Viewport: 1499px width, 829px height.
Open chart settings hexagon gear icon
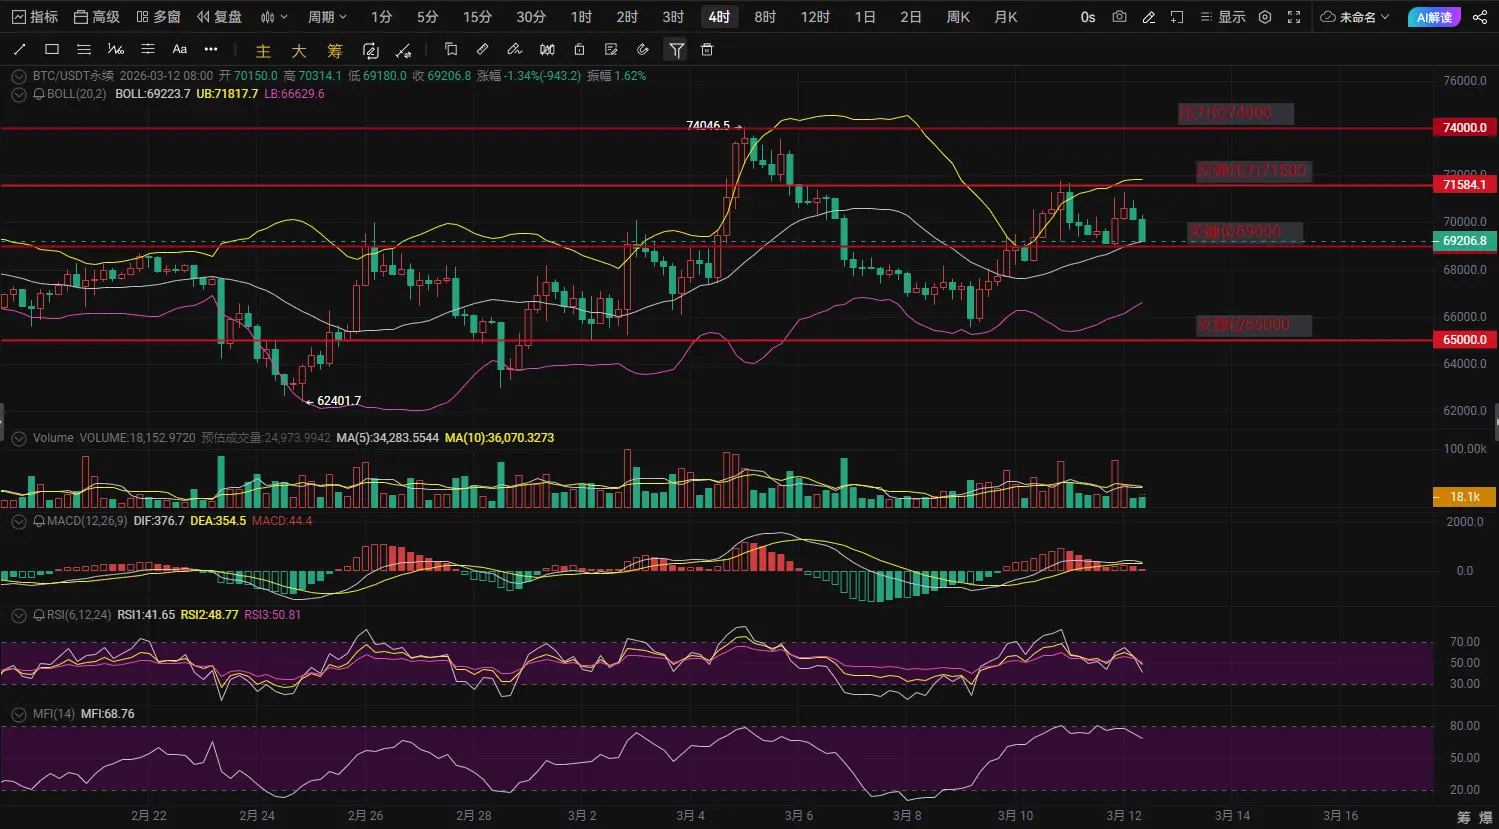[1265, 17]
